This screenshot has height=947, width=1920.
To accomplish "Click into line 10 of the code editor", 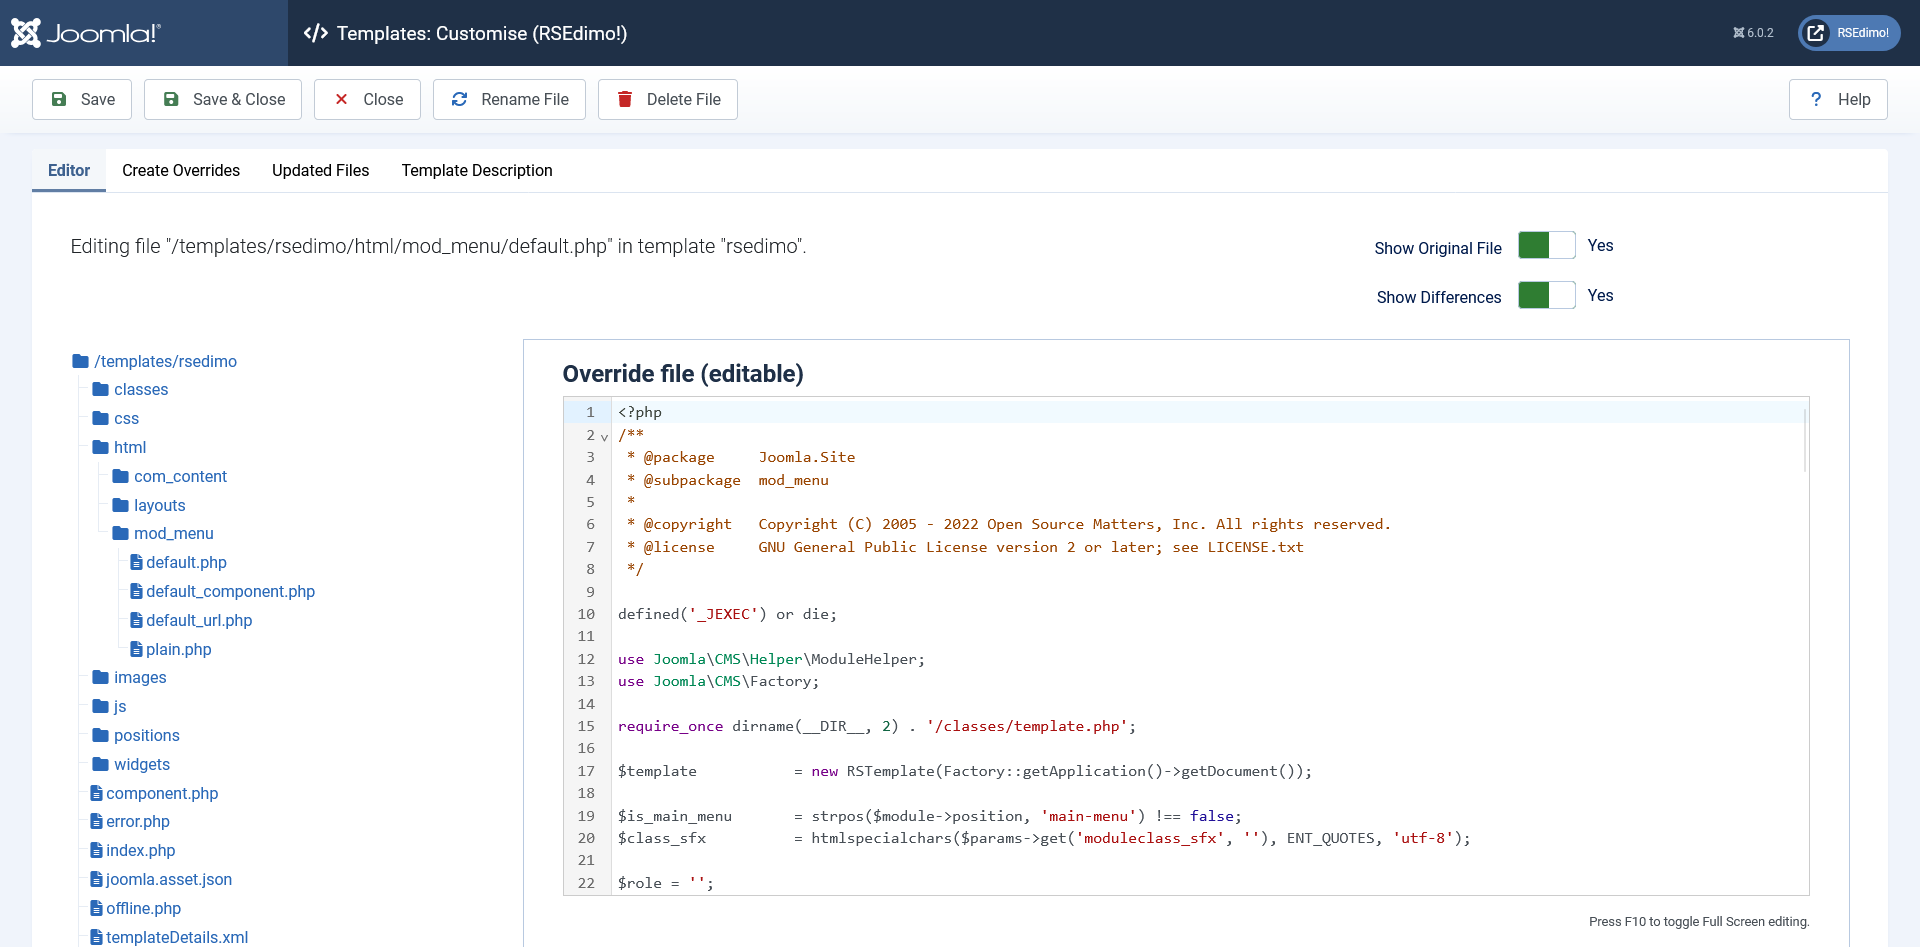I will (x=727, y=614).
